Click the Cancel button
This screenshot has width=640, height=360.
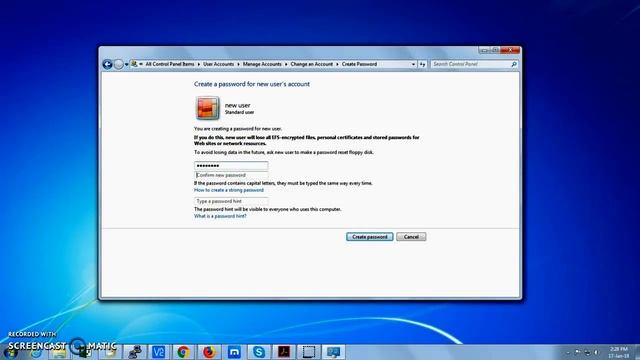tap(411, 237)
